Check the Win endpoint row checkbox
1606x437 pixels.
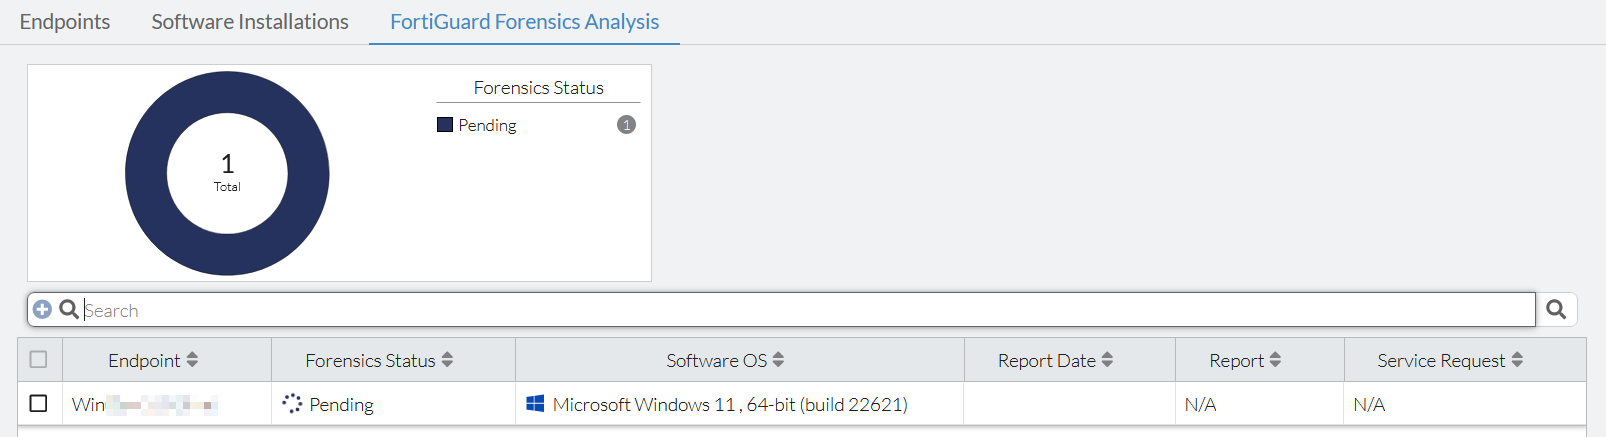[x=38, y=403]
